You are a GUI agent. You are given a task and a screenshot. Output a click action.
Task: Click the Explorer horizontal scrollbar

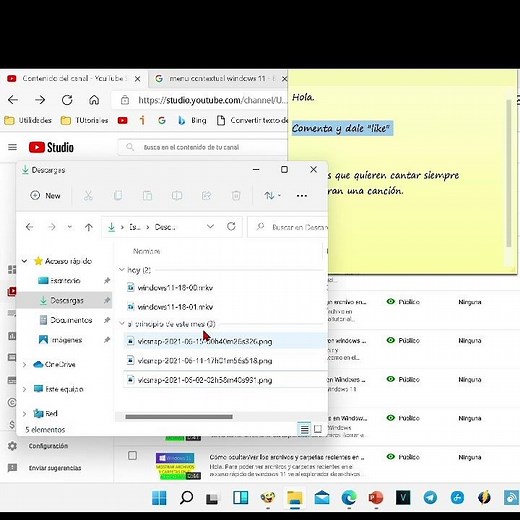(179, 417)
